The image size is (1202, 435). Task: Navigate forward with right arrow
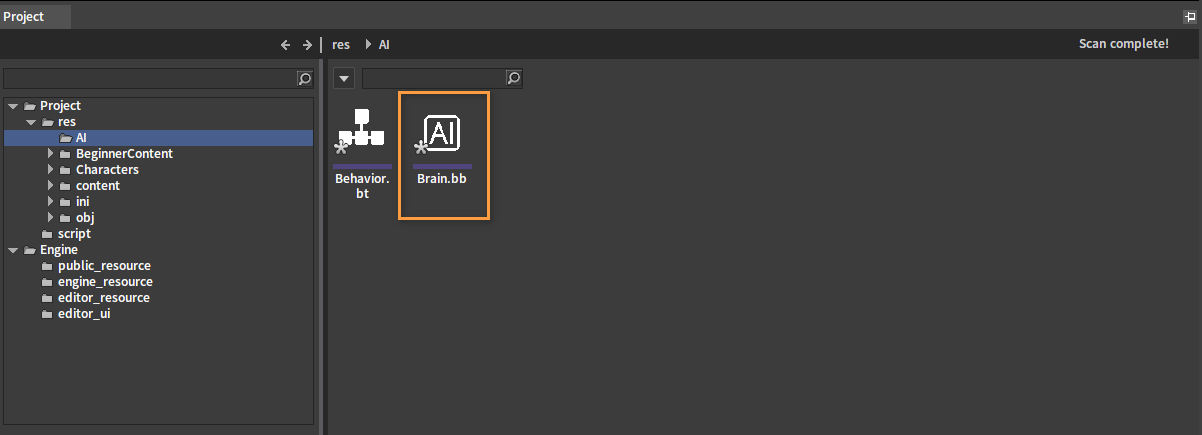point(307,45)
